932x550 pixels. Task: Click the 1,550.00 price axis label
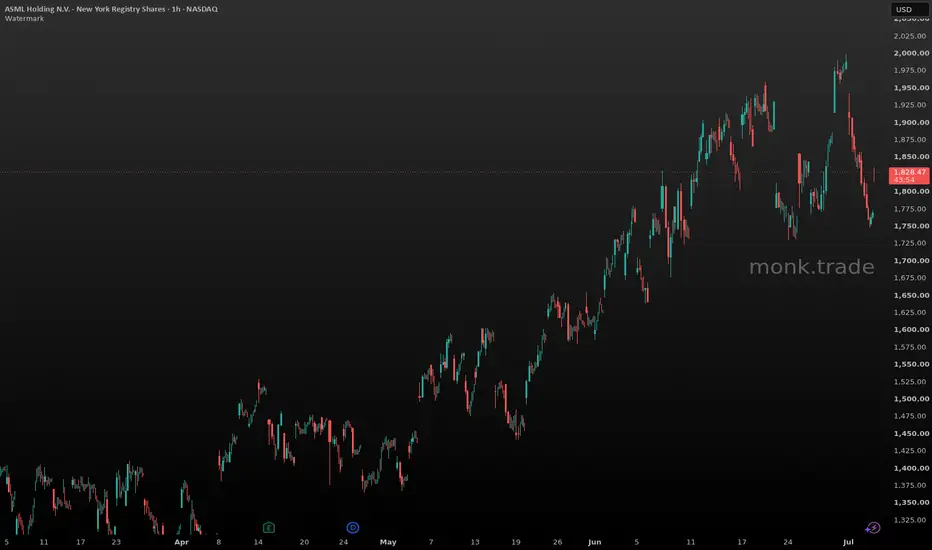911,364
